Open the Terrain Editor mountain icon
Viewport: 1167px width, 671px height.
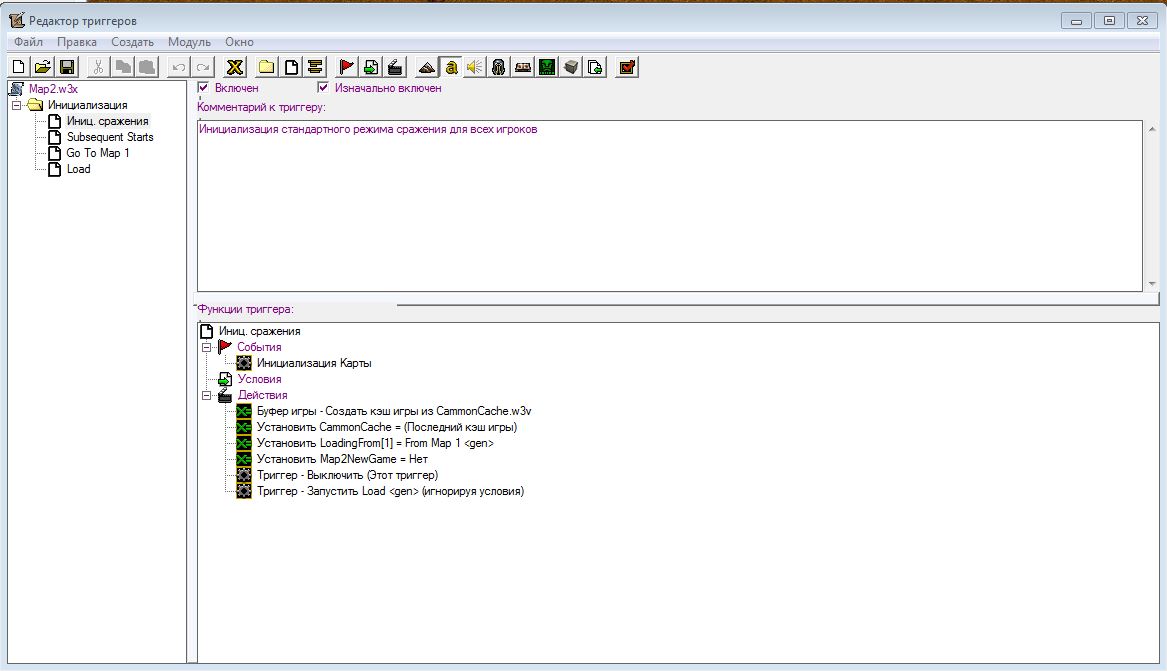(426, 68)
